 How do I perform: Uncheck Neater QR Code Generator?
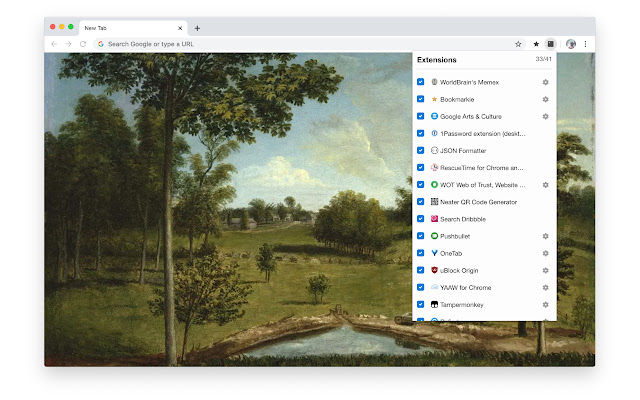tap(420, 202)
